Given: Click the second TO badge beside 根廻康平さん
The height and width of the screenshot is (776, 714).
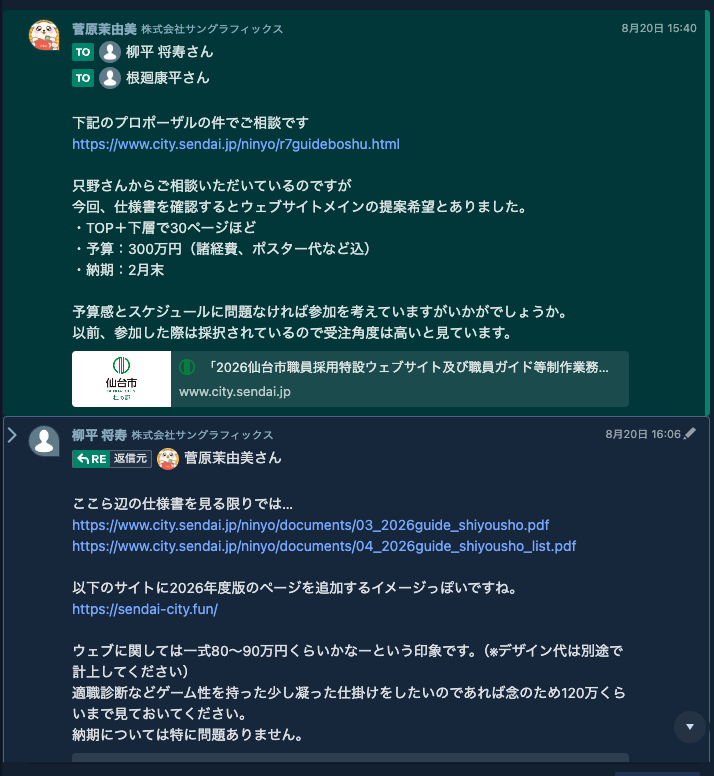Looking at the screenshot, I should (x=83, y=78).
